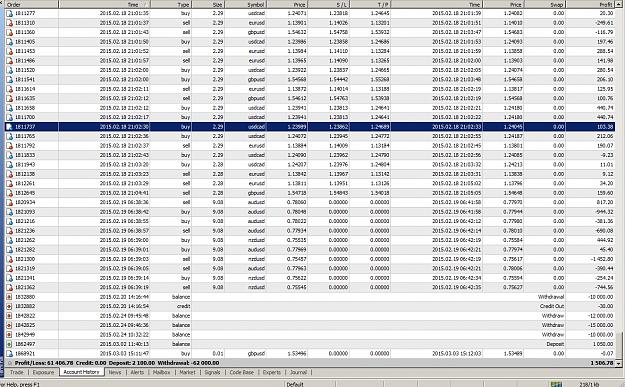Image resolution: width=625 pixels, height=387 pixels.
Task: Click the buy order icon for order 1868921
Action: pos(10,353)
